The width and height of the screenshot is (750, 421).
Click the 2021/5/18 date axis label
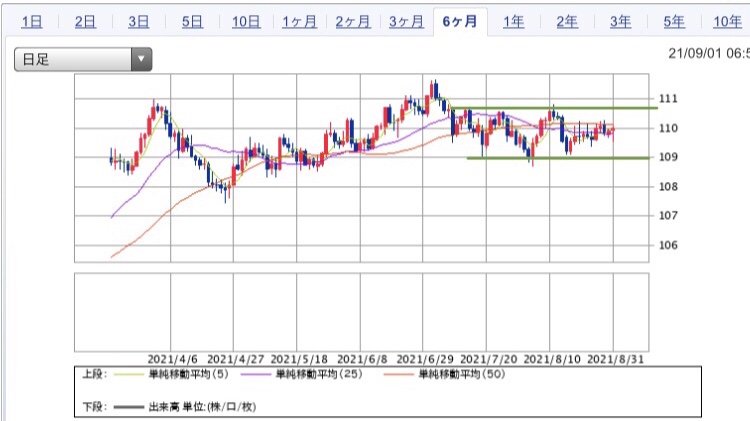[x=299, y=359]
